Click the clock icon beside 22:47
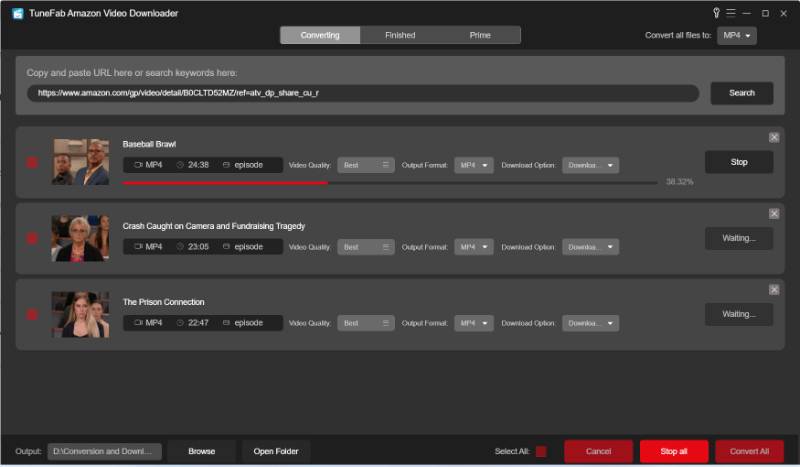800x467 pixels. click(x=180, y=323)
